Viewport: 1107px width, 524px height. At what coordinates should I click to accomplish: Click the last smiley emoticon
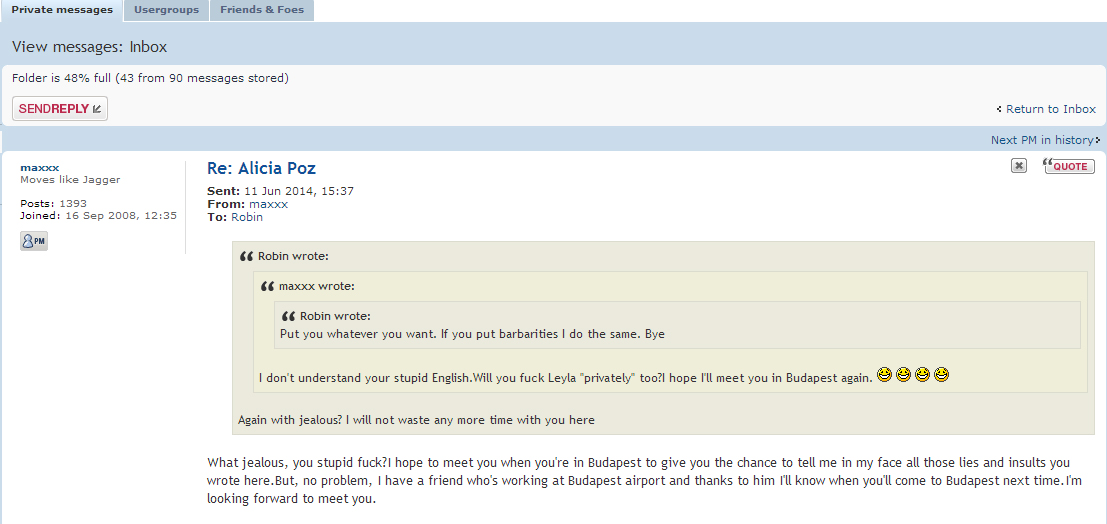coord(941,374)
